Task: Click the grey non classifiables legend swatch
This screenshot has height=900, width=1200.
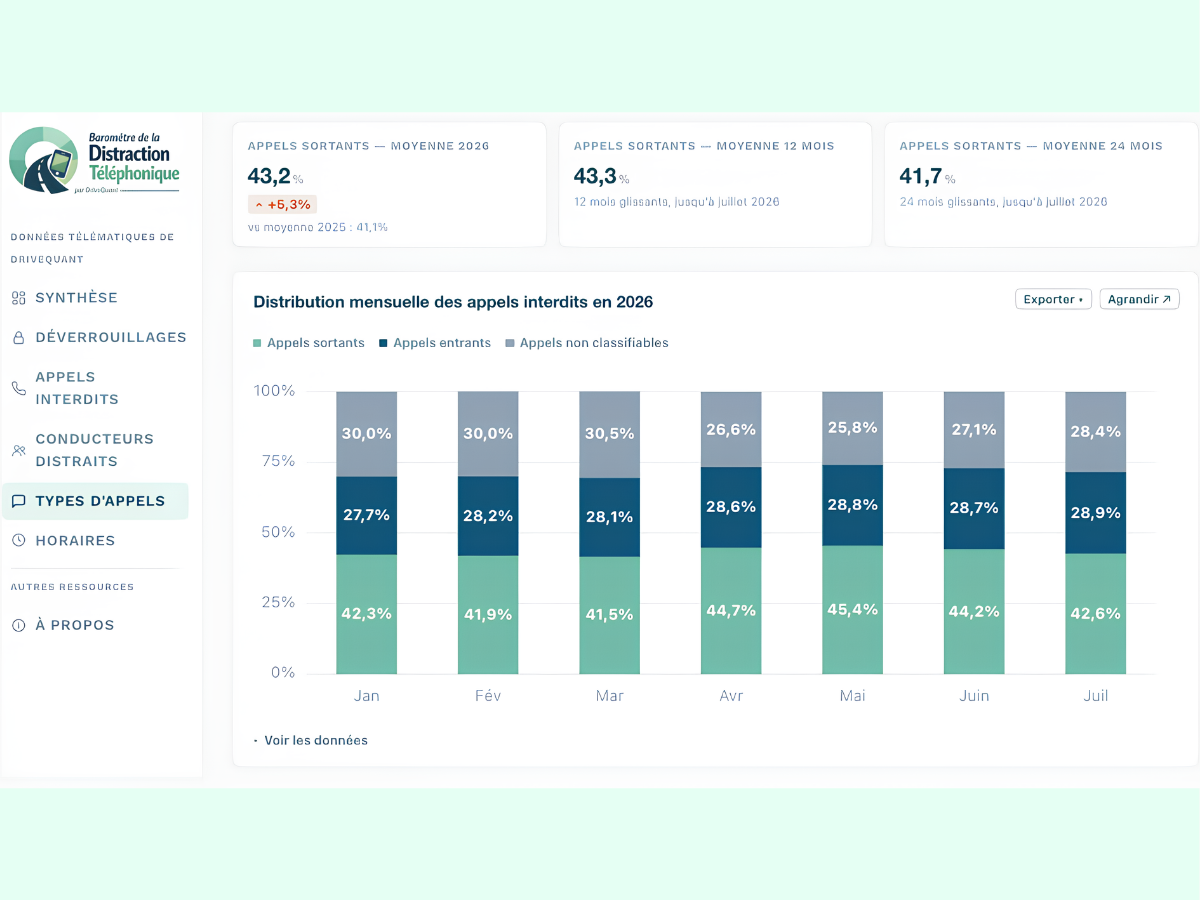Action: coord(510,343)
